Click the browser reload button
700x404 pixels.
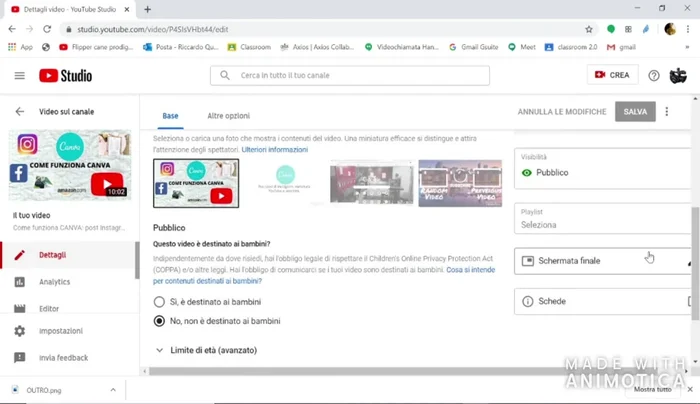(x=47, y=29)
